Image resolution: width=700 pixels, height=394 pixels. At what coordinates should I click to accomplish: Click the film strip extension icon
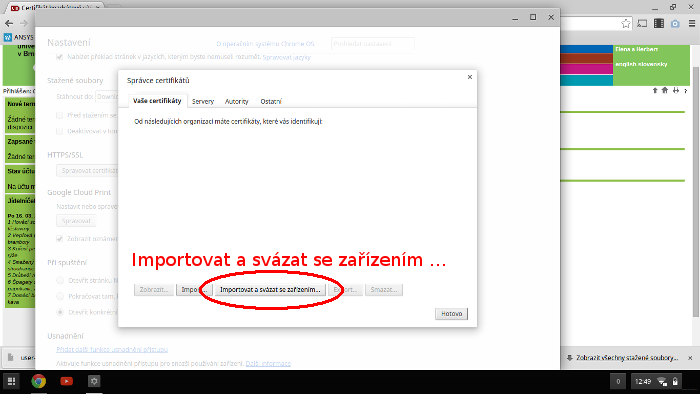click(658, 24)
